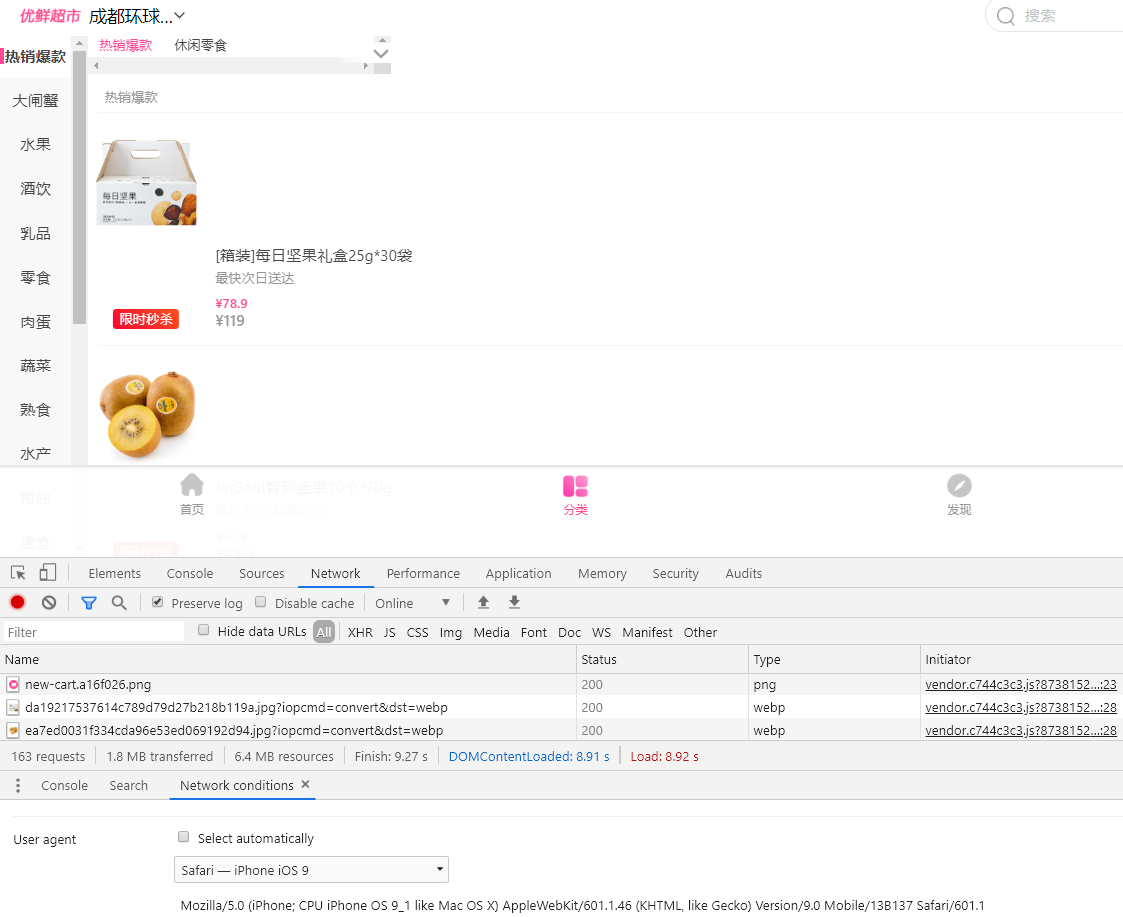Open the drawer three-dots menu
This screenshot has width=1123, height=917.
click(x=18, y=785)
